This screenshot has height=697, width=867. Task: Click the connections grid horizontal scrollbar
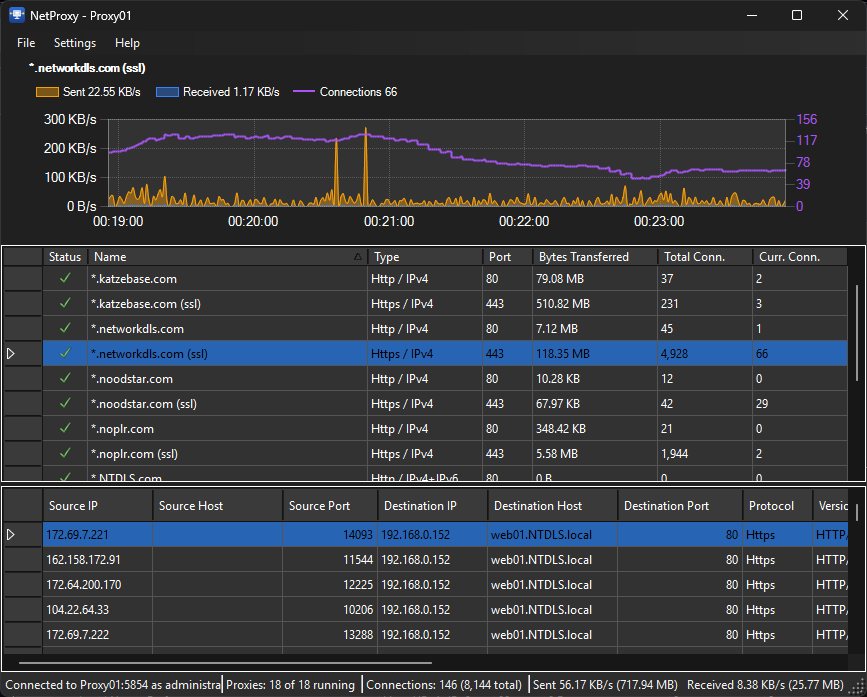pos(225,662)
